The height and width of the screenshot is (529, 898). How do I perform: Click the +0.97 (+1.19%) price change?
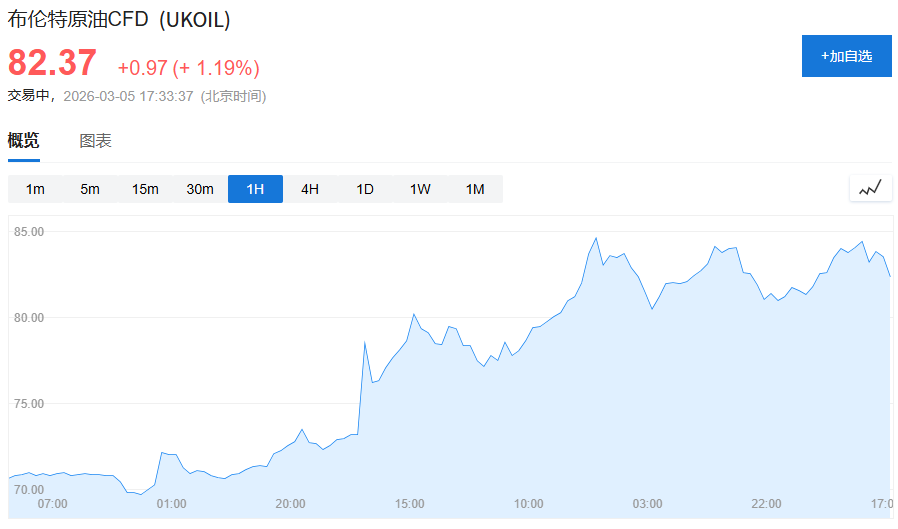pyautogui.click(x=188, y=68)
